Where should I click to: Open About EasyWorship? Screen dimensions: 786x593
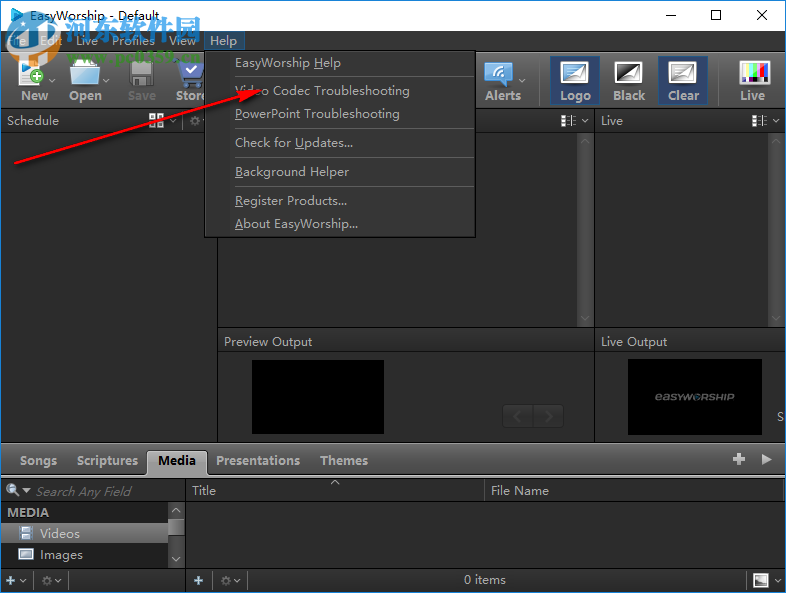click(340, 224)
